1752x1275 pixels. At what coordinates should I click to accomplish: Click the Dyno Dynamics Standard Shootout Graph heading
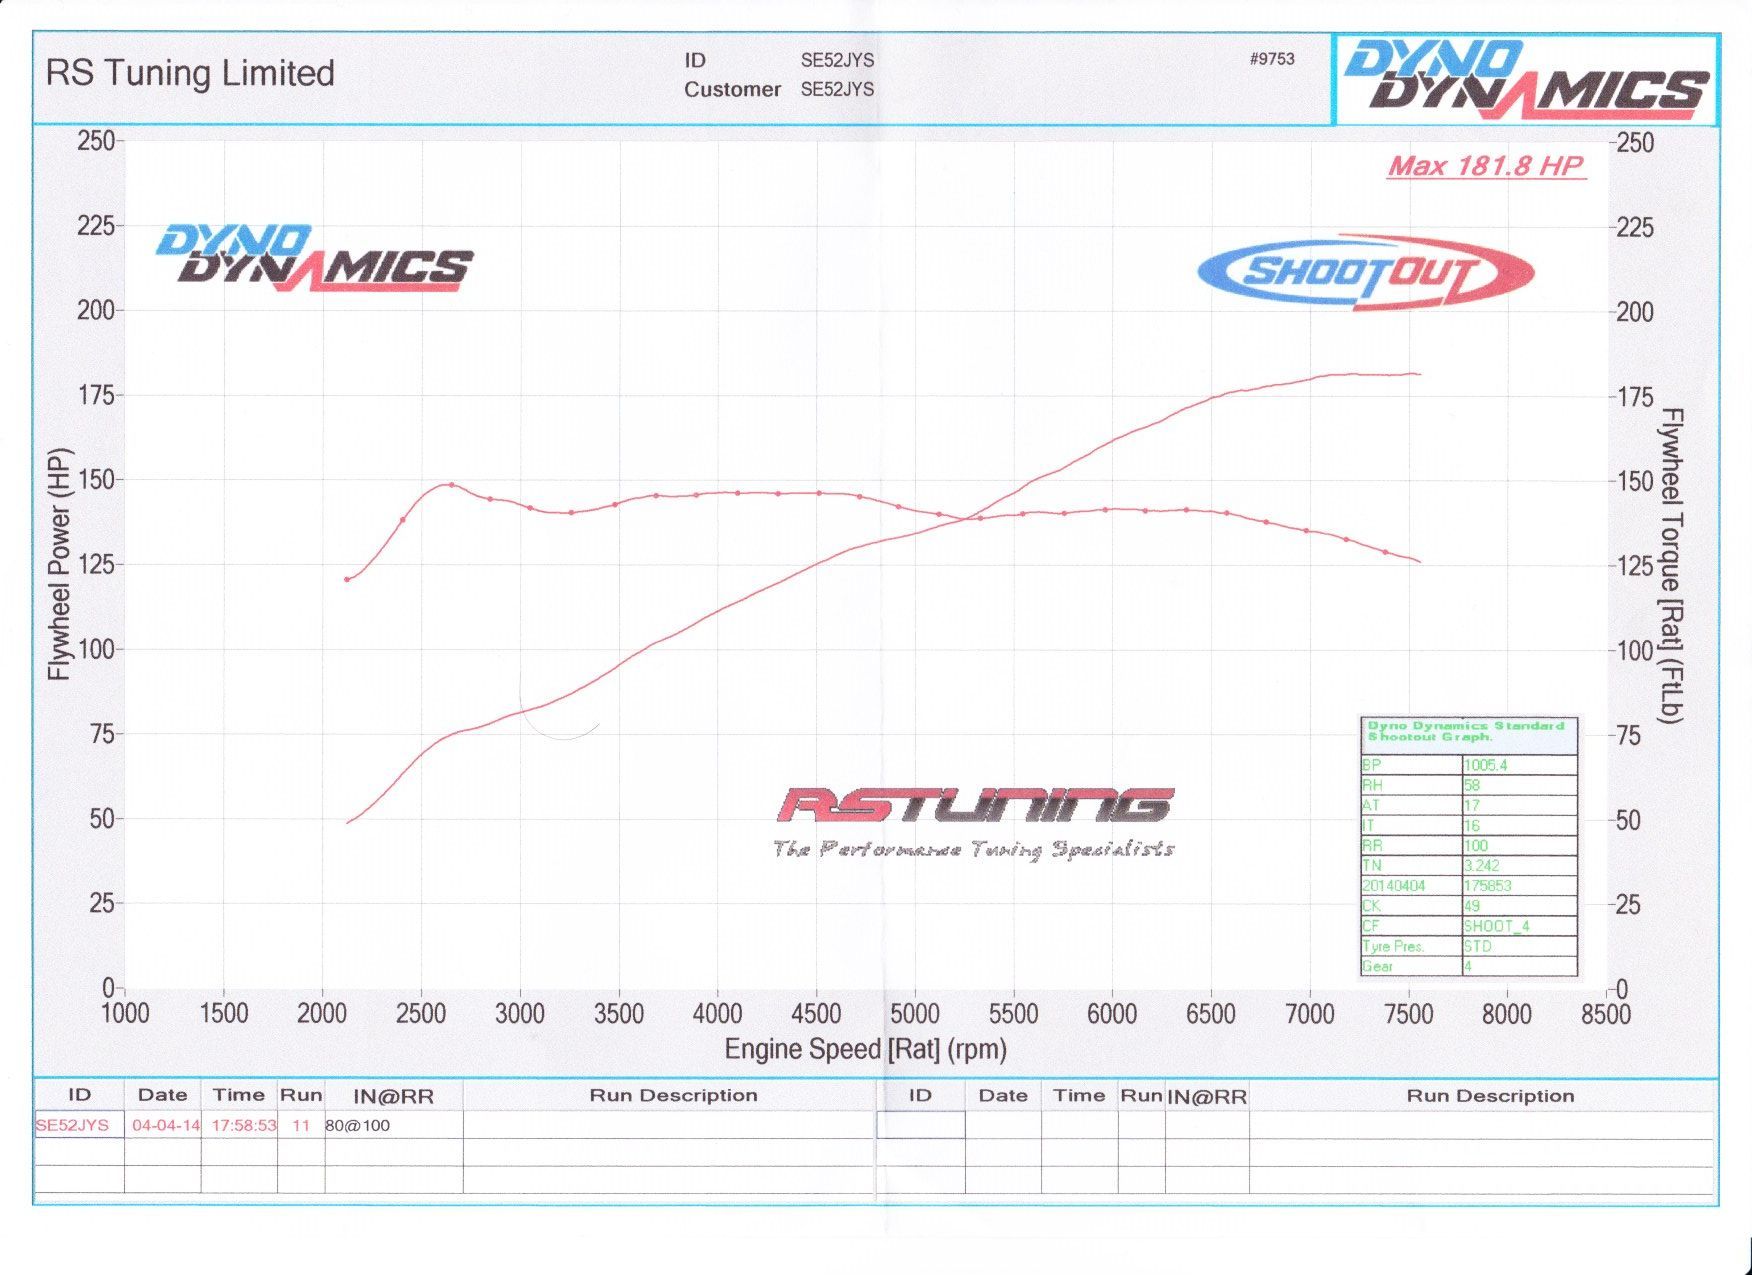click(1466, 731)
